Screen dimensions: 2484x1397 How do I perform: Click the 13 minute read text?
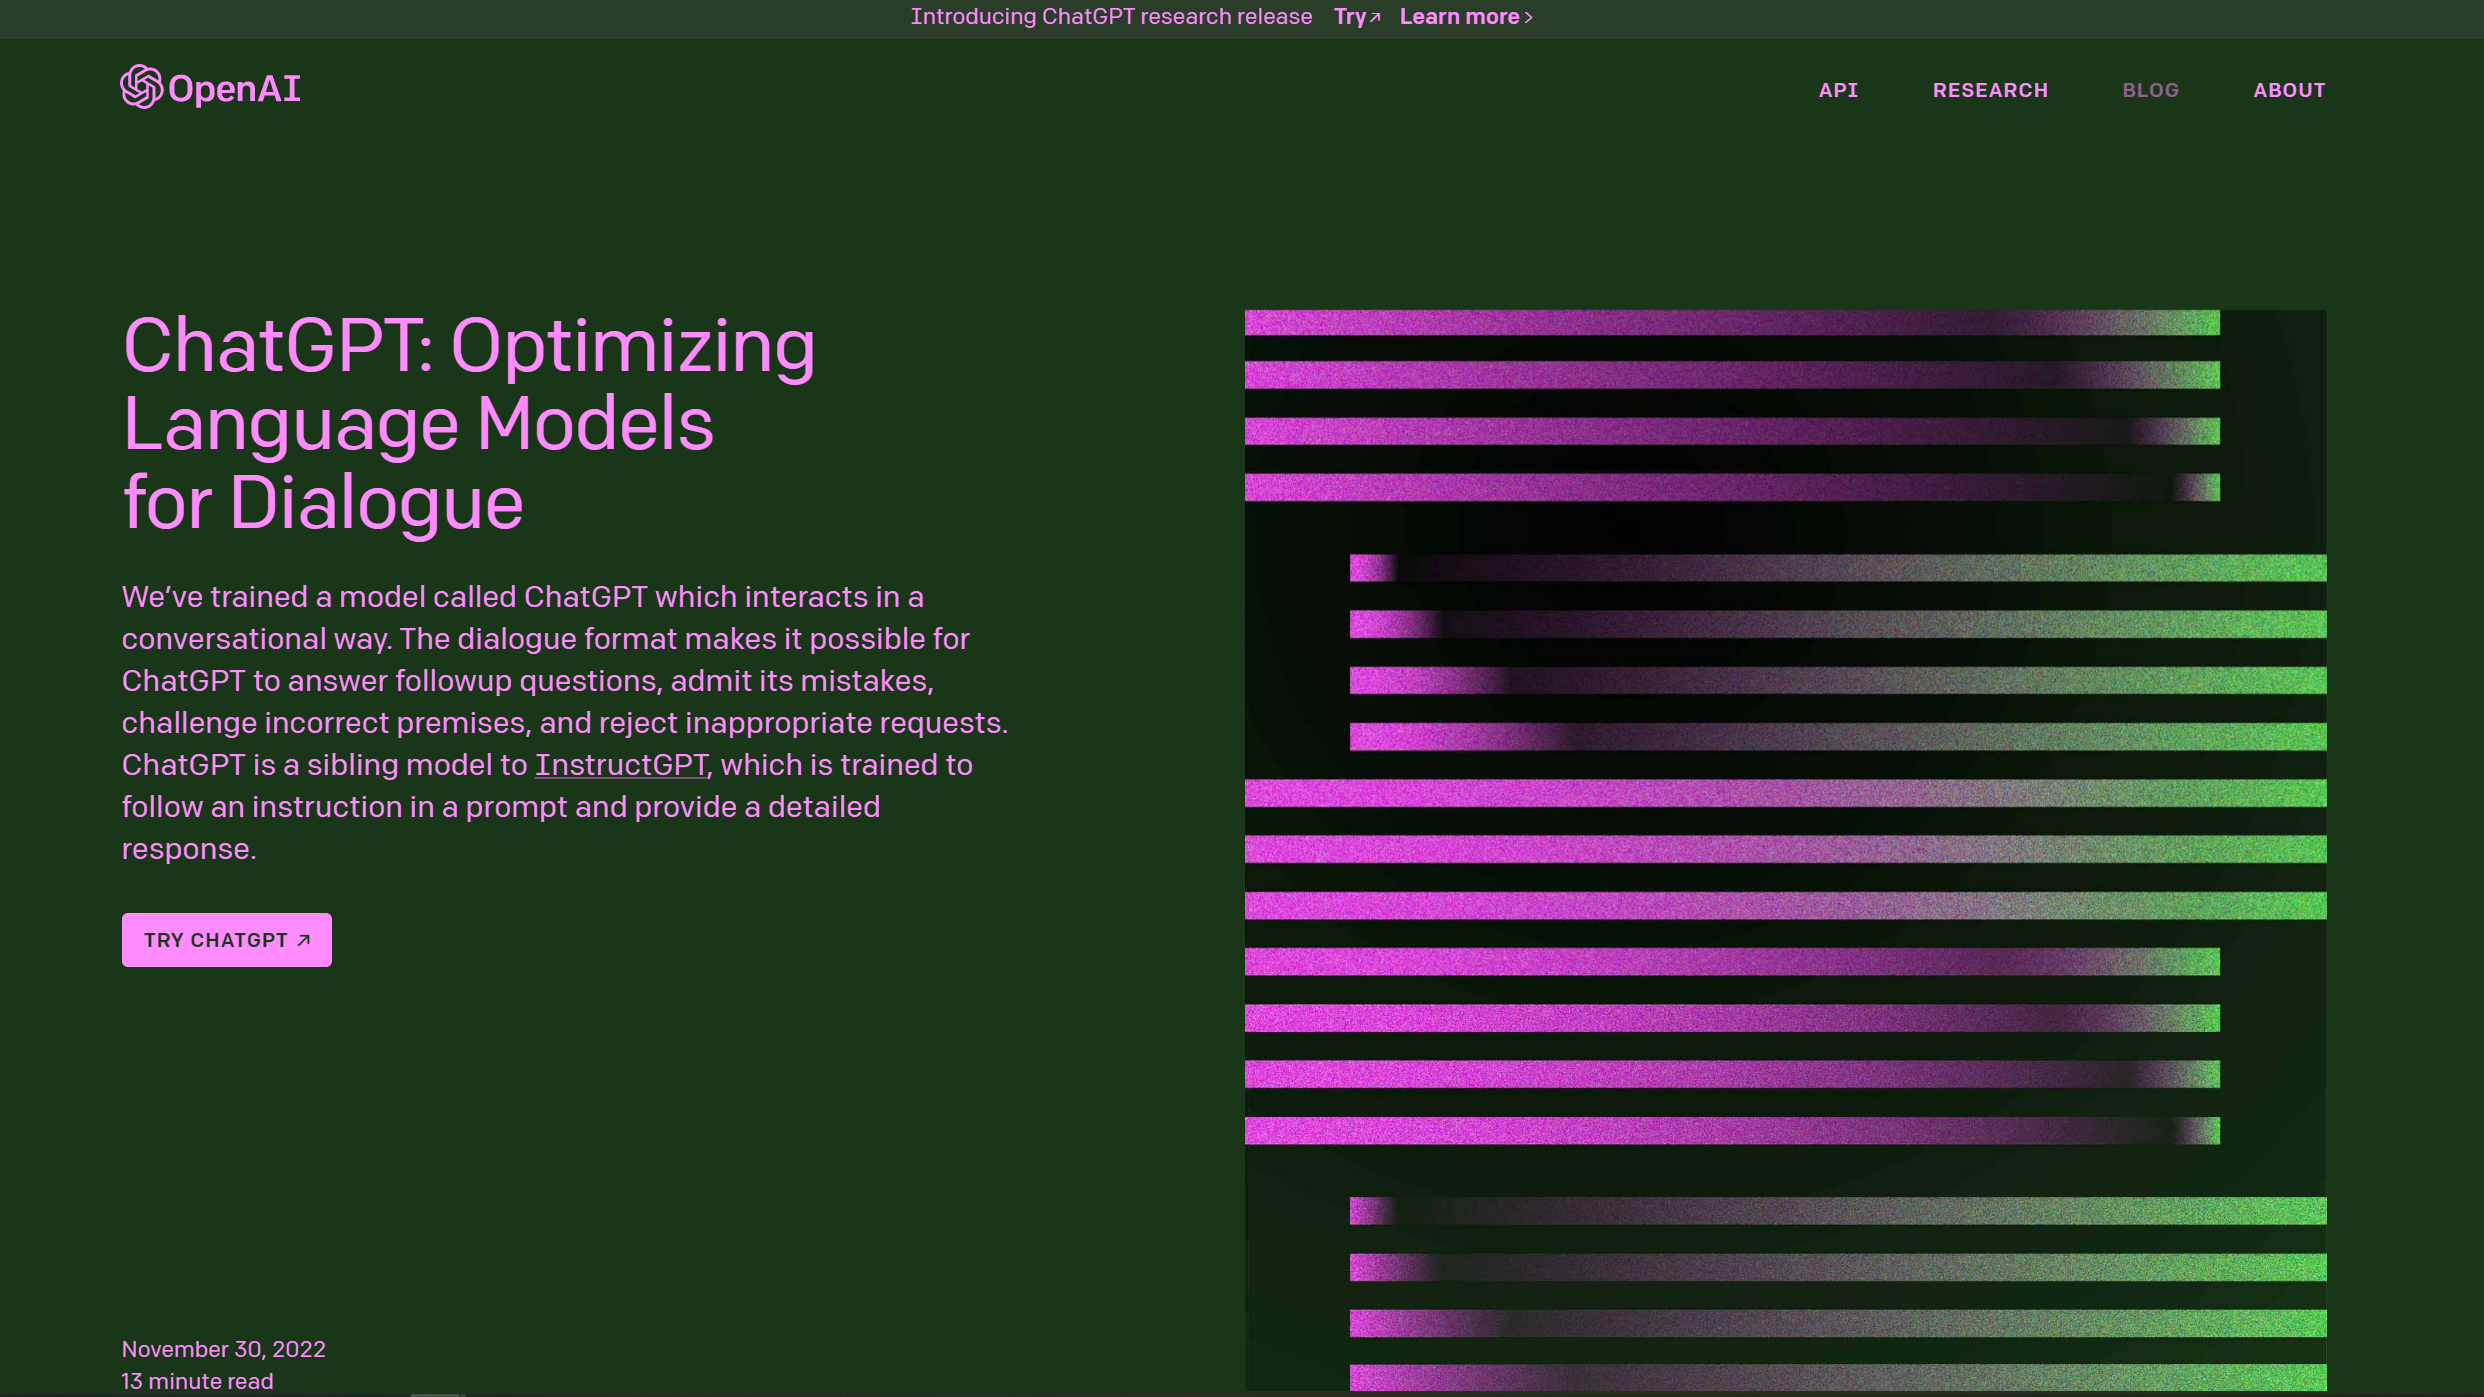[198, 1381]
